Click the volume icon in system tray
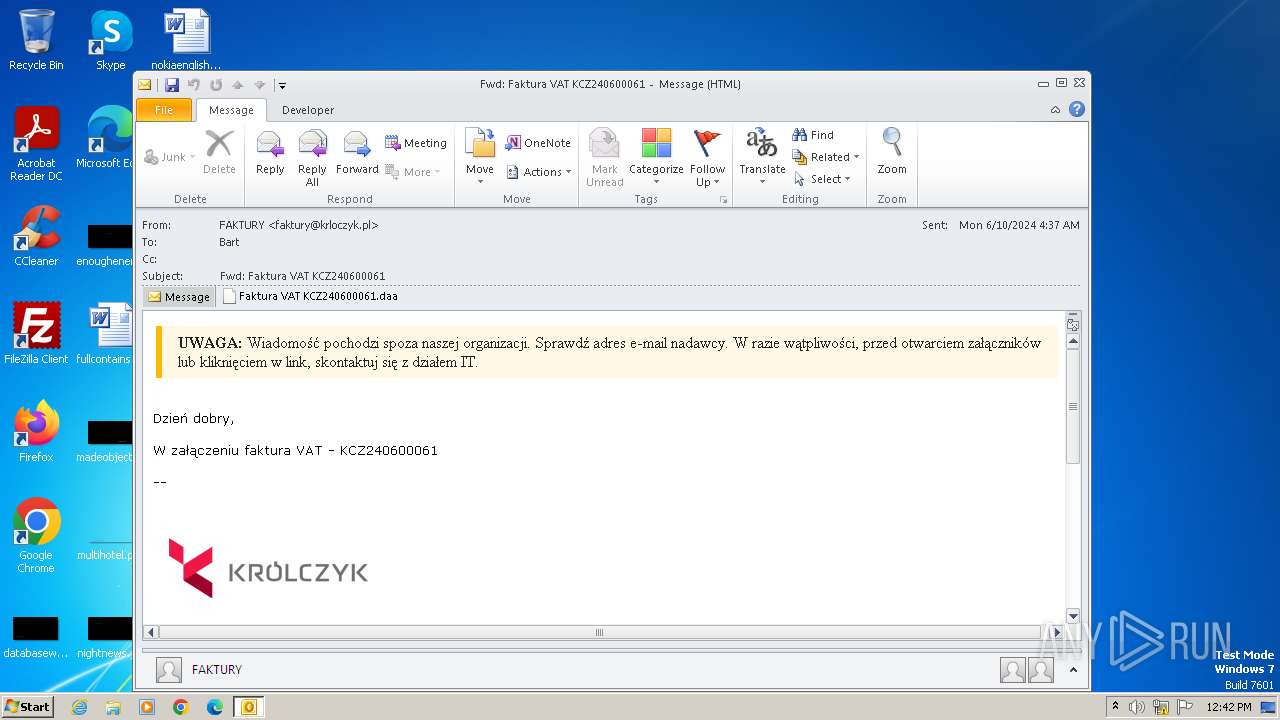Screen dimensions: 1280x720 1137,707
